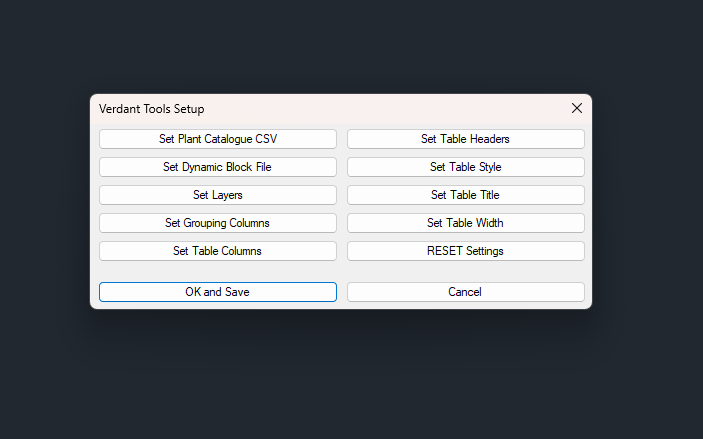Open Set Table Columns settings
This screenshot has height=439, width=703.
[x=217, y=251]
